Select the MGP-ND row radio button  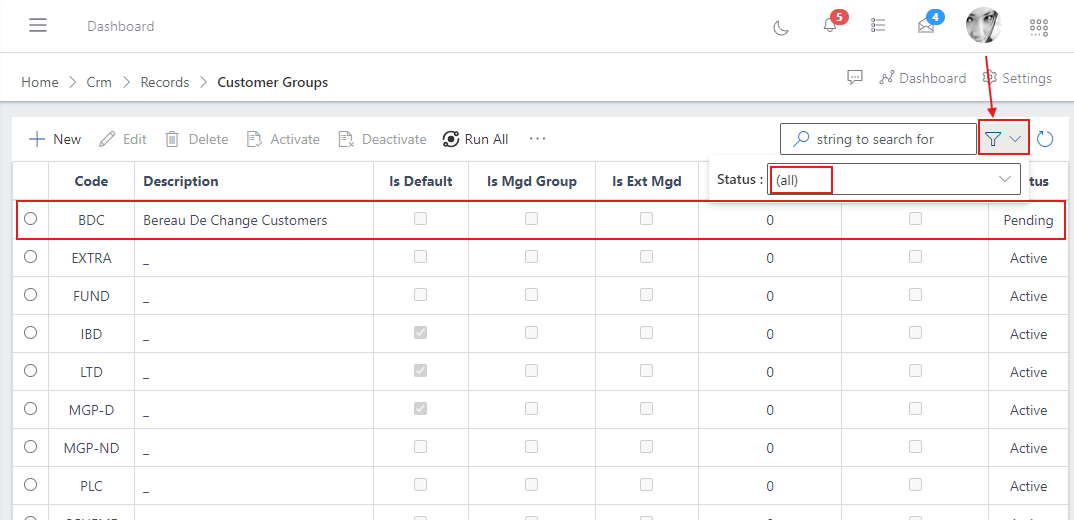[x=30, y=447]
